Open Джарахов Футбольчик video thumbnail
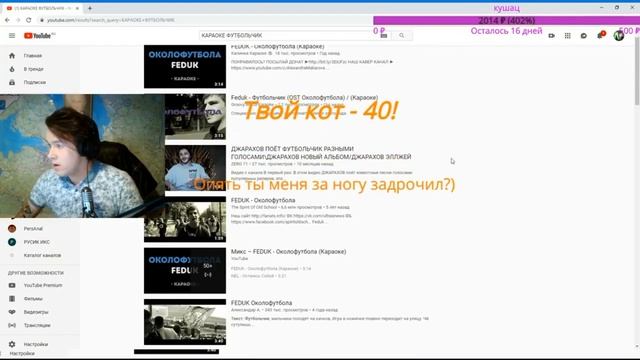The width and height of the screenshot is (640, 360). coord(196,168)
